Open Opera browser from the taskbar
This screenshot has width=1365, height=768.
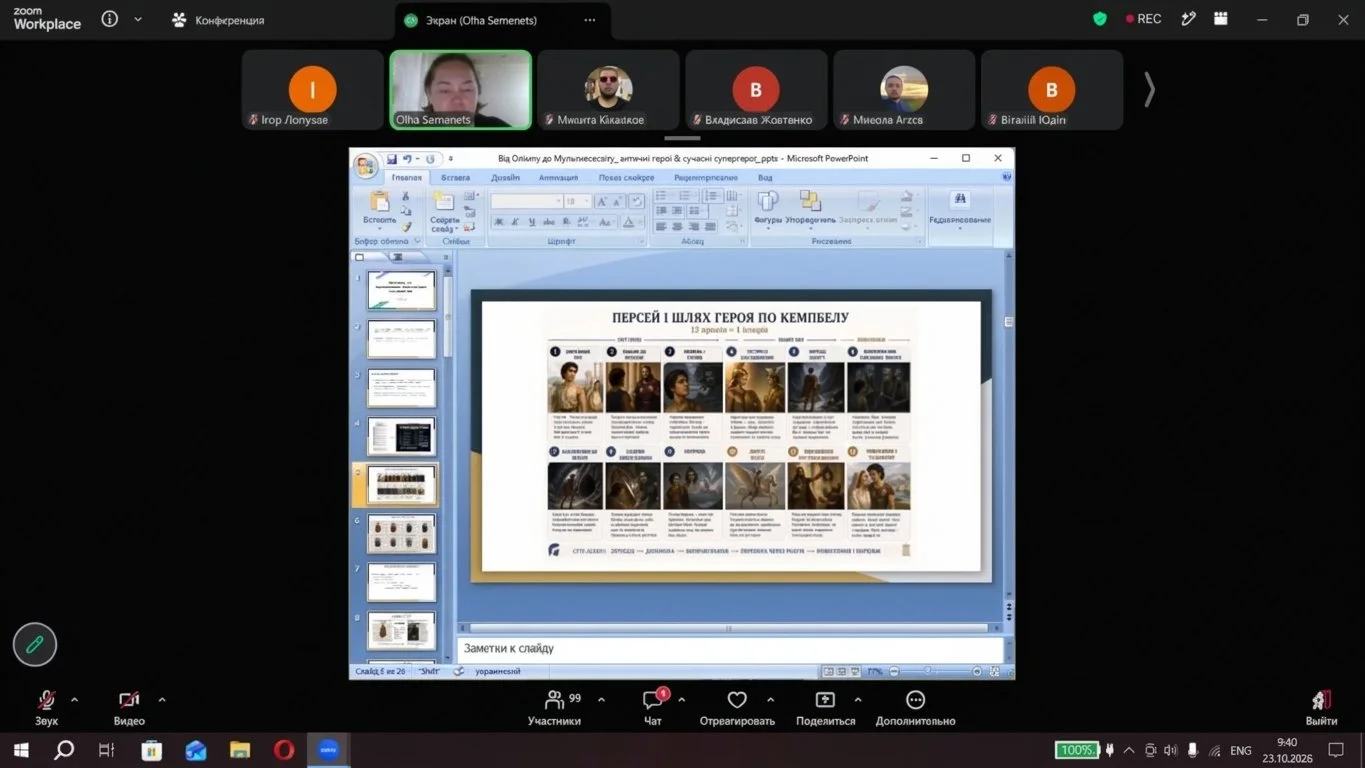[284, 750]
